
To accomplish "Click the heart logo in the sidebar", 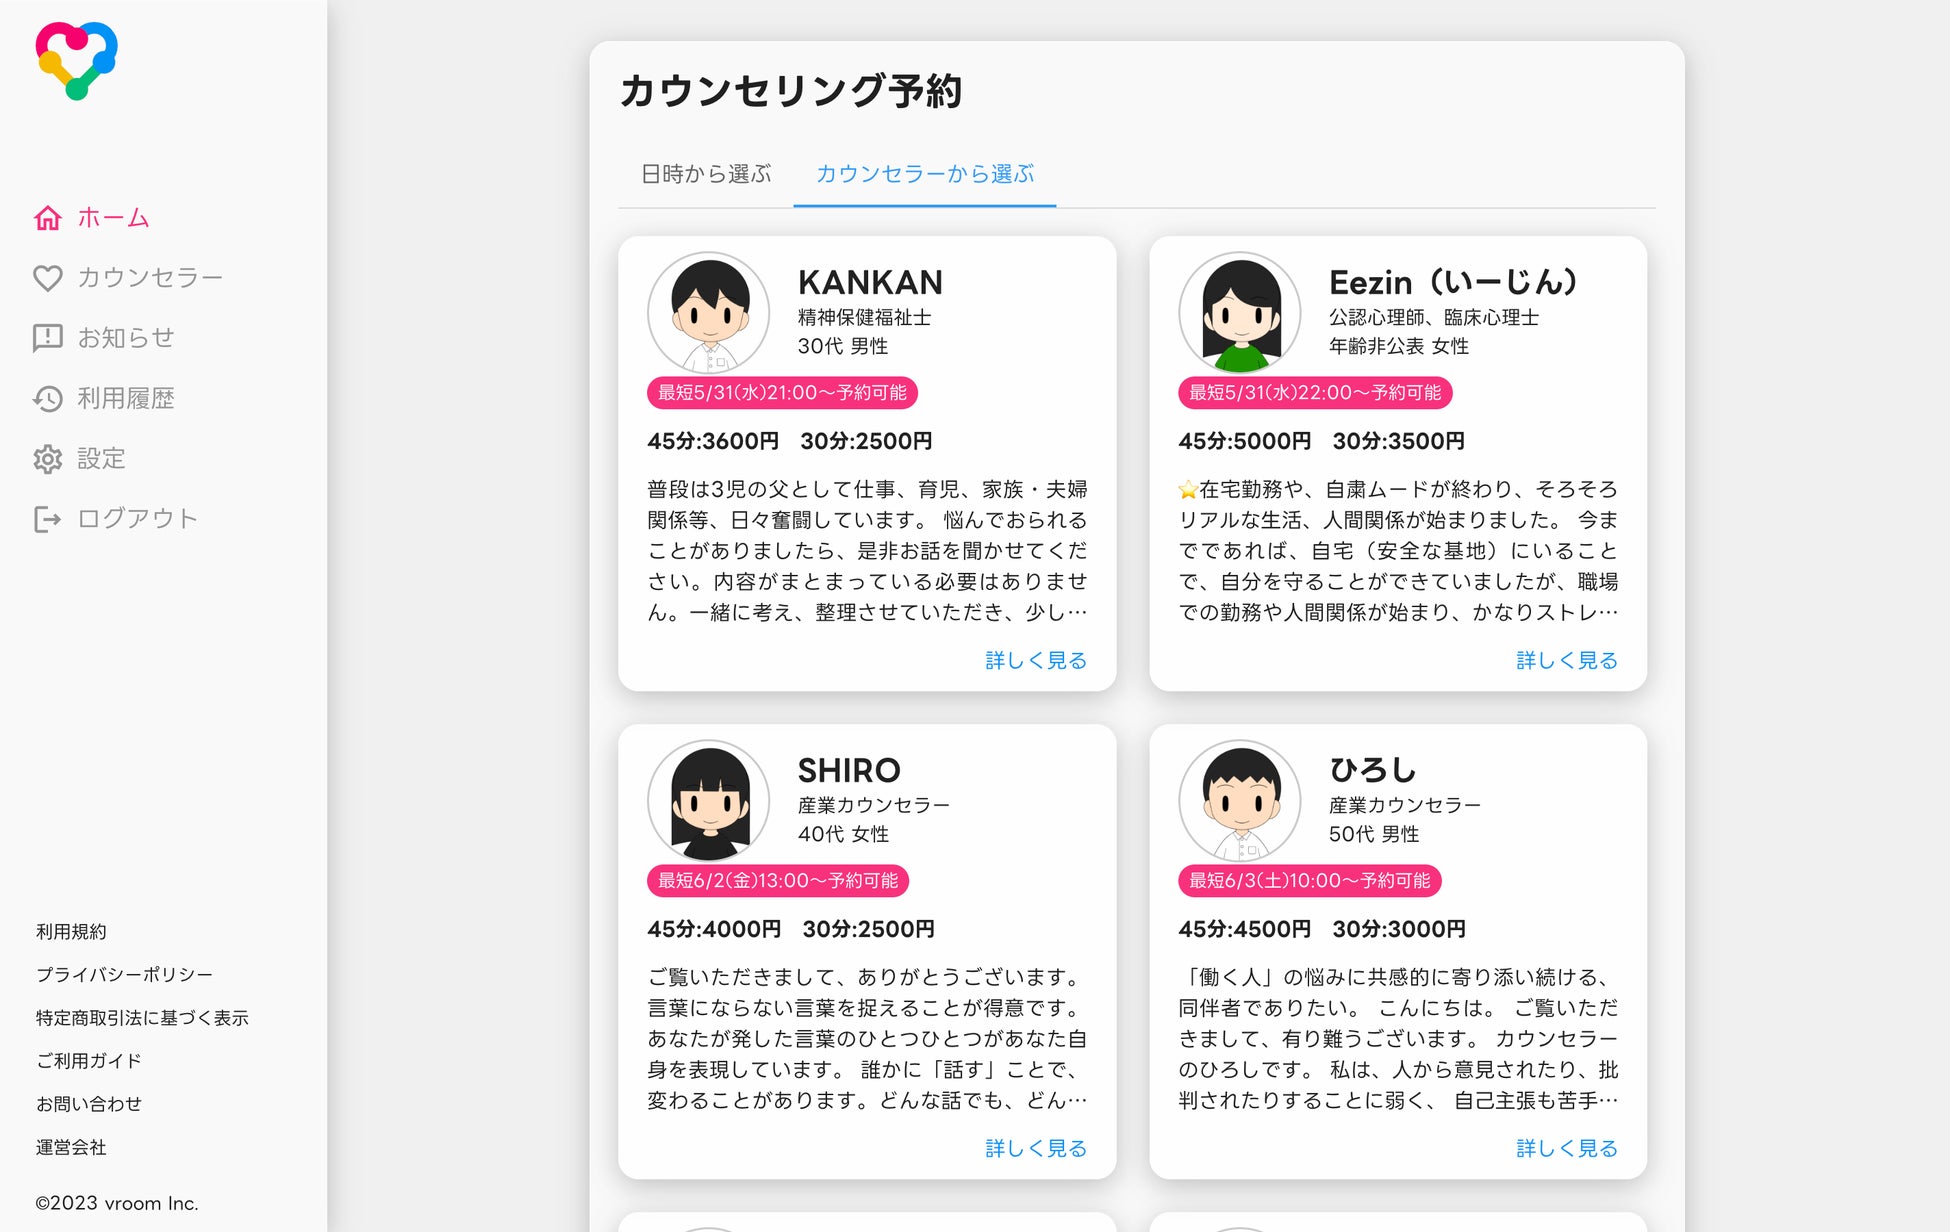I will pos(76,60).
